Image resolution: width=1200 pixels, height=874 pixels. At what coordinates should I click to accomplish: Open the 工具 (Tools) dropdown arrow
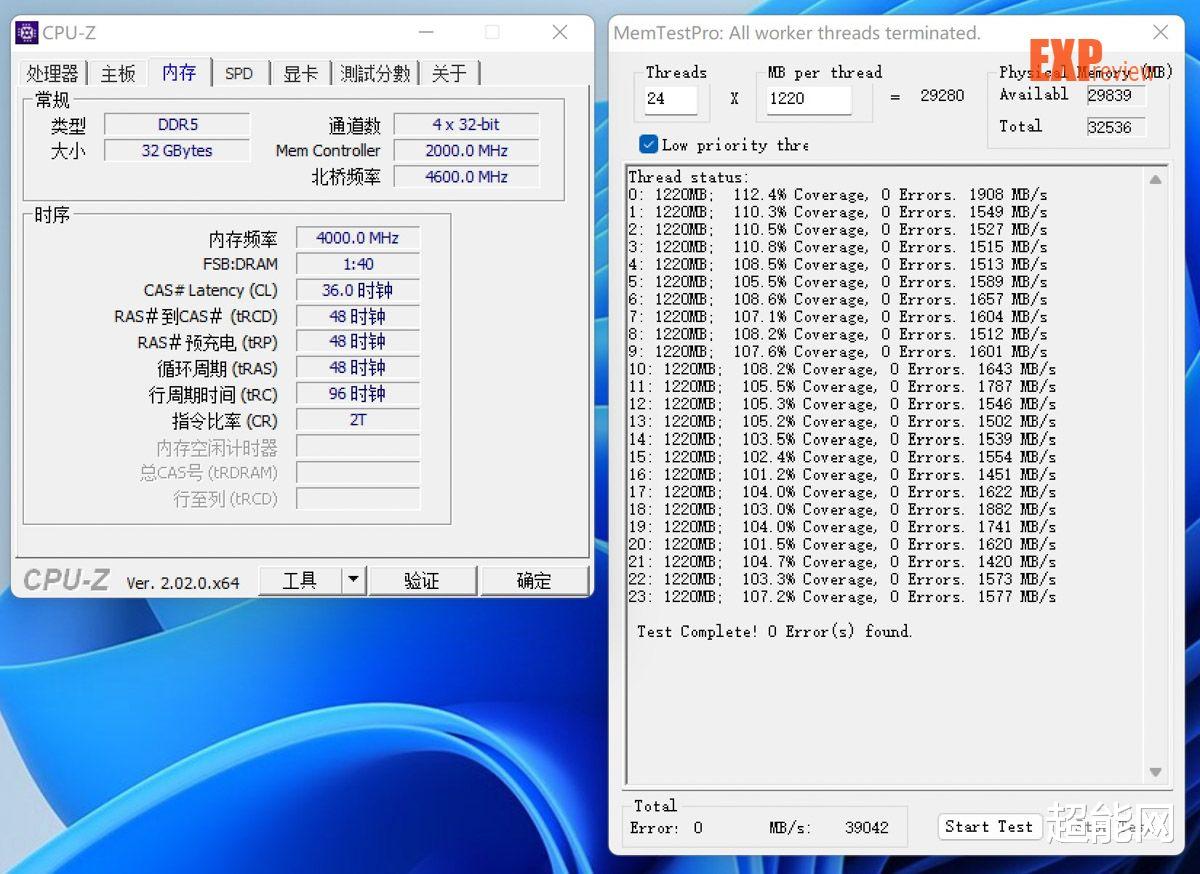(x=352, y=579)
